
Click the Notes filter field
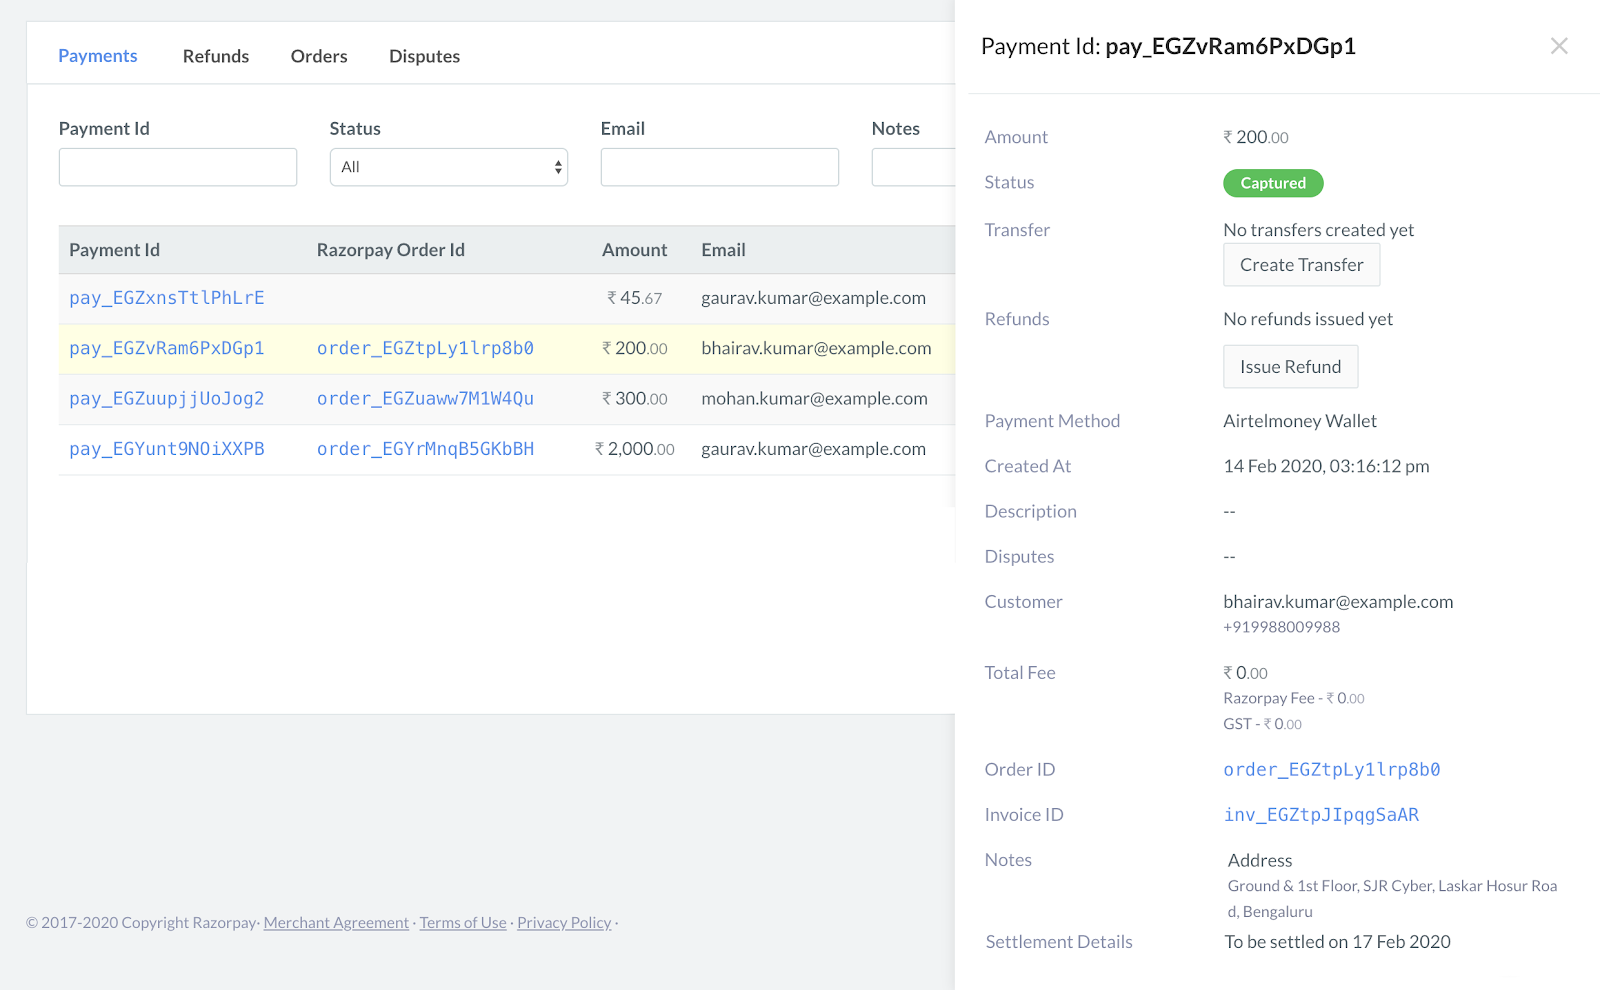click(915, 166)
